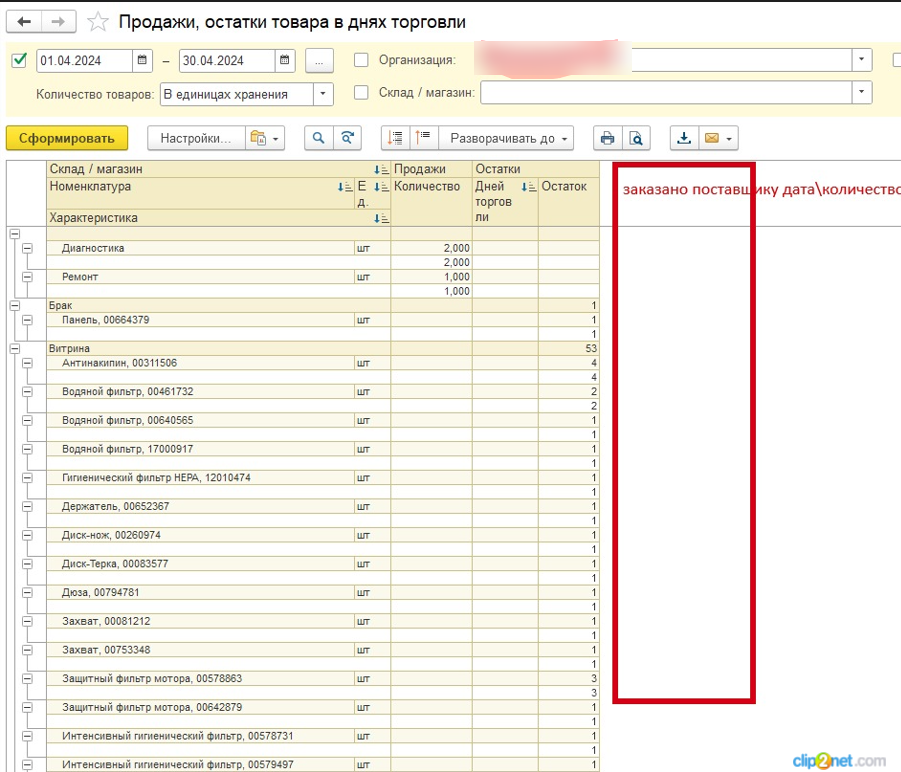The height and width of the screenshot is (772, 901).
Task: Open the Настройки... button
Action: [x=195, y=138]
